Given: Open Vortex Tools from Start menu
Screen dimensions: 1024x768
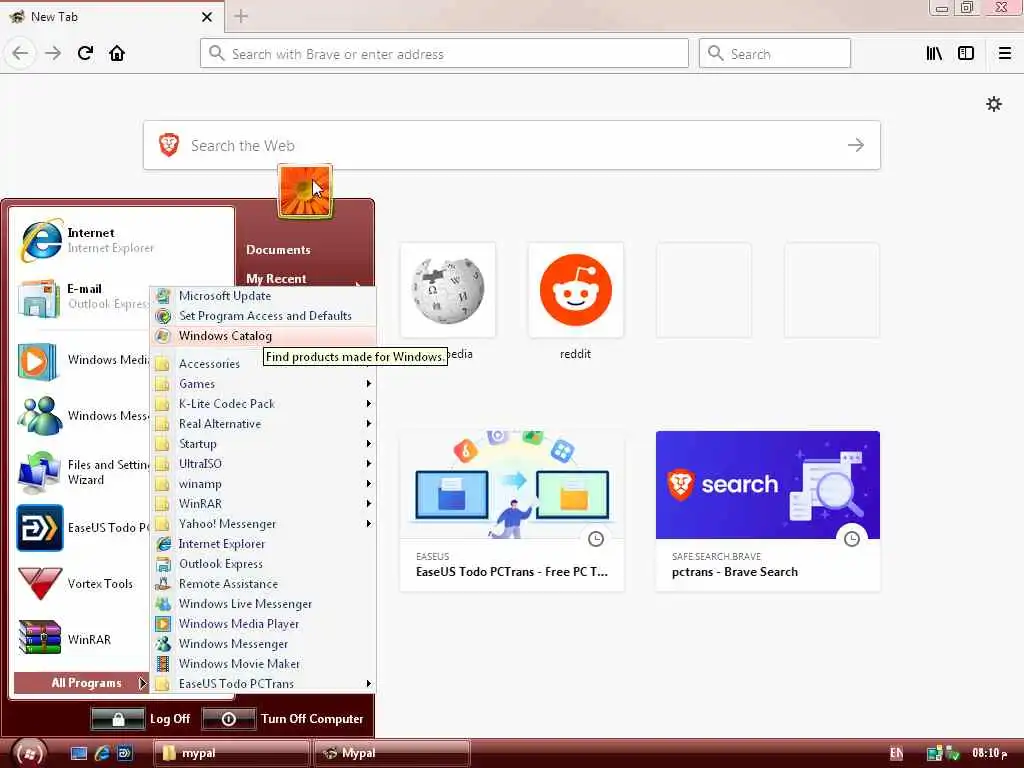Looking at the screenshot, I should pyautogui.click(x=83, y=583).
